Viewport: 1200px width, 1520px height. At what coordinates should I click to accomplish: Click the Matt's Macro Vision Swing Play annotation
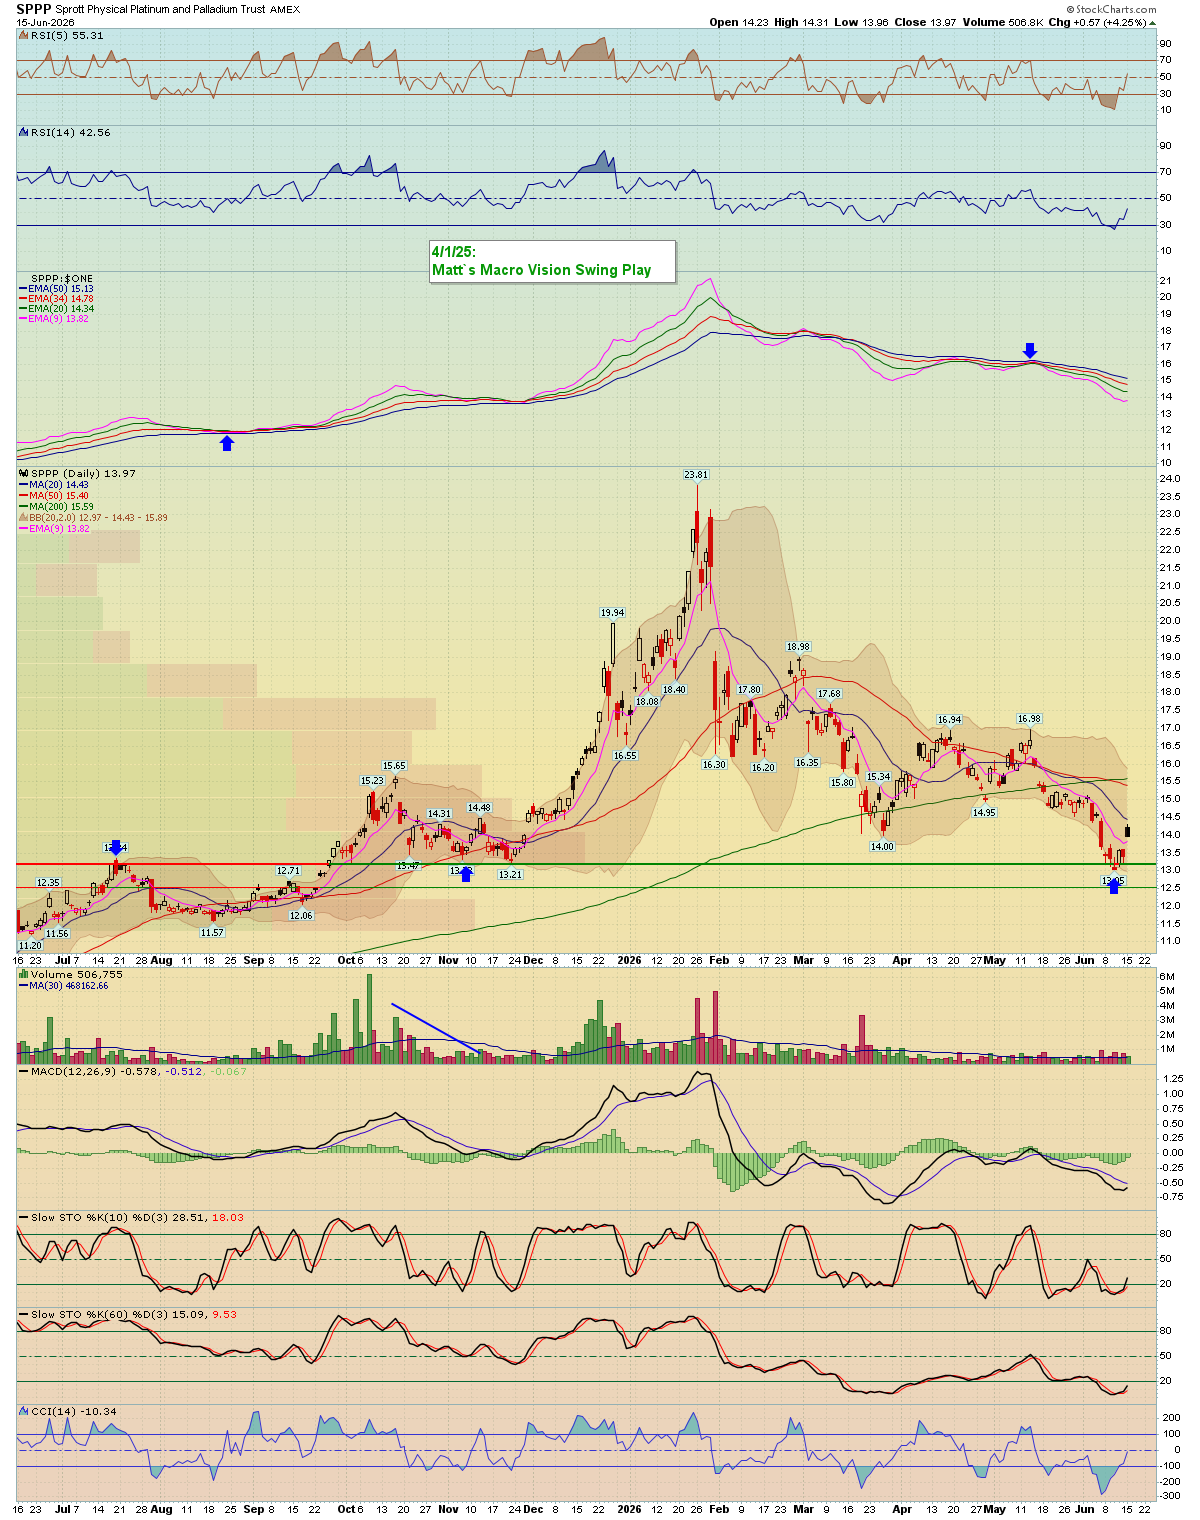[x=553, y=261]
